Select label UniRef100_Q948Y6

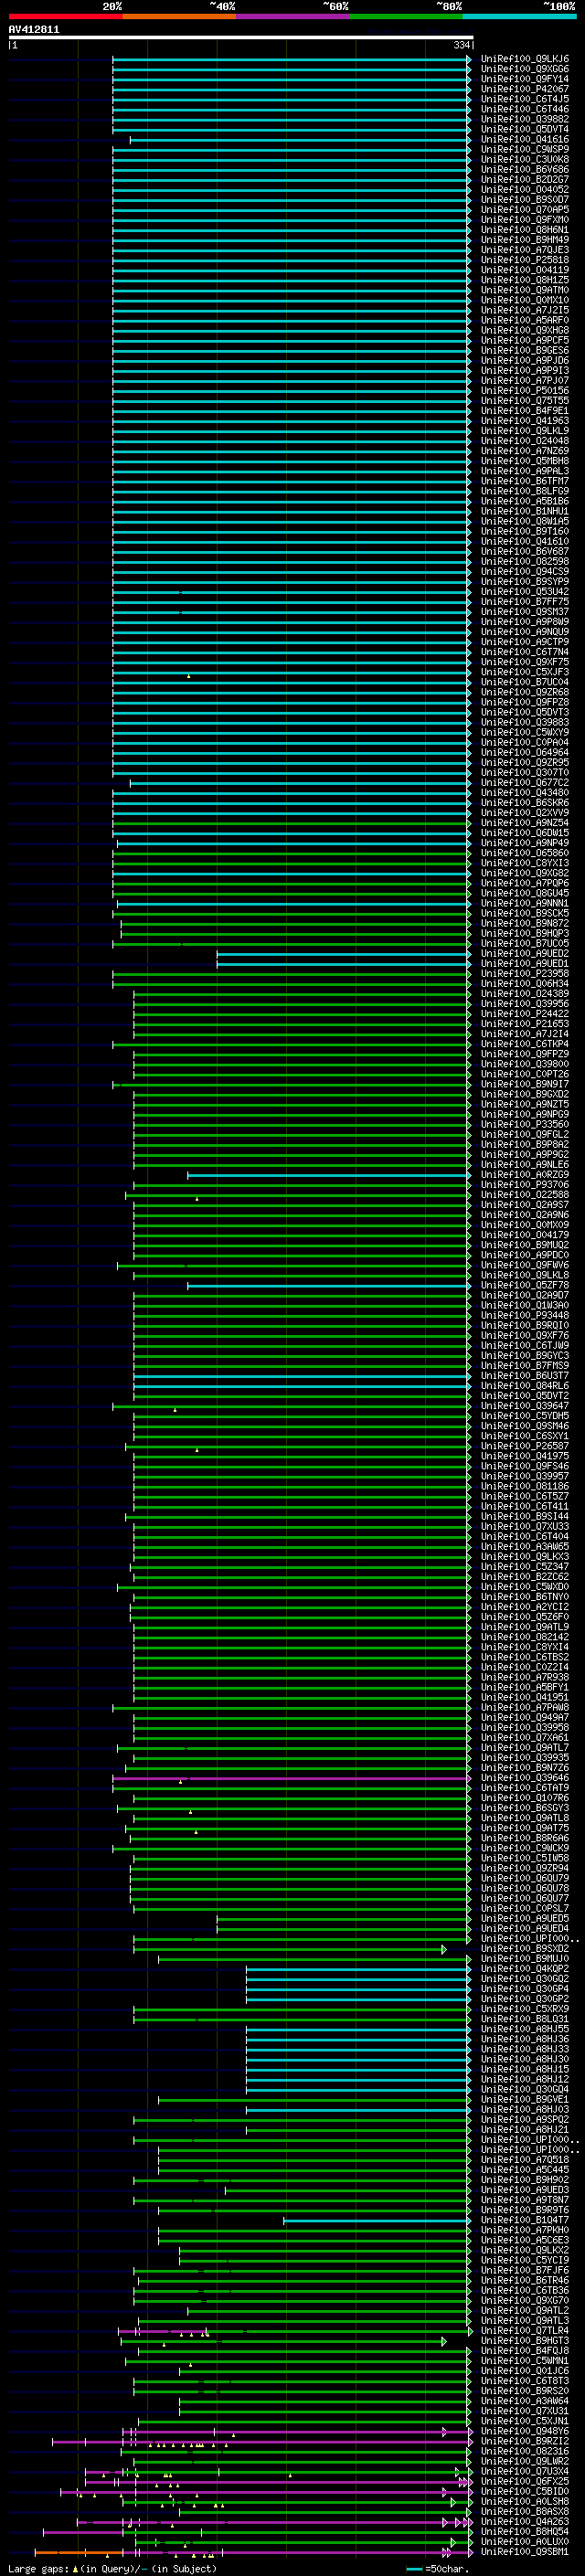click(x=524, y=2431)
